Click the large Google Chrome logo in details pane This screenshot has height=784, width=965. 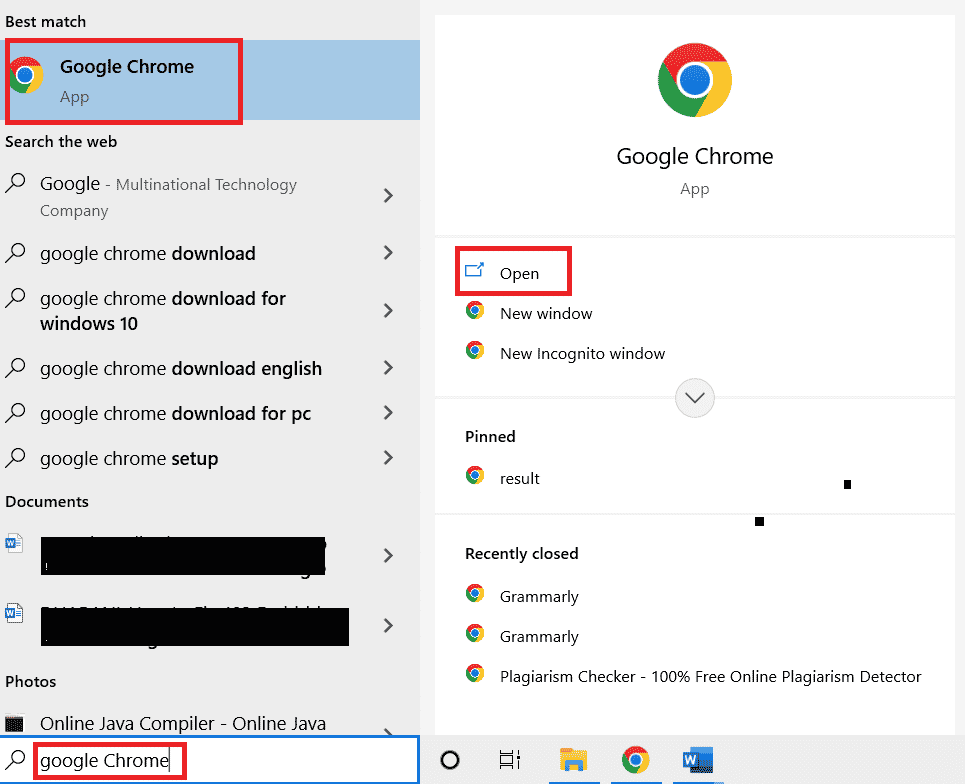click(694, 80)
